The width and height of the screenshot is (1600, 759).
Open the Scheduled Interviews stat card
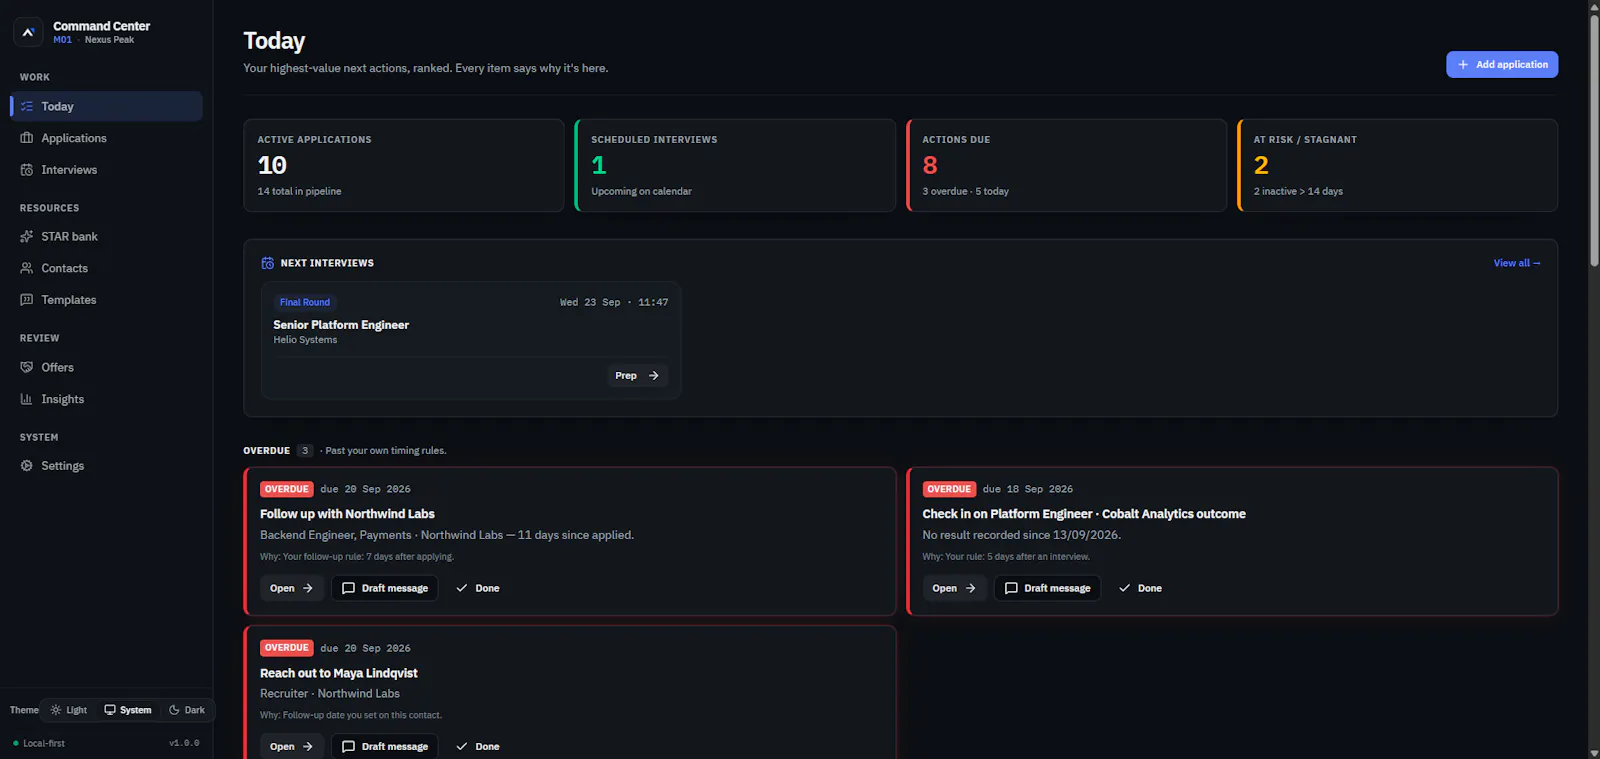point(735,165)
